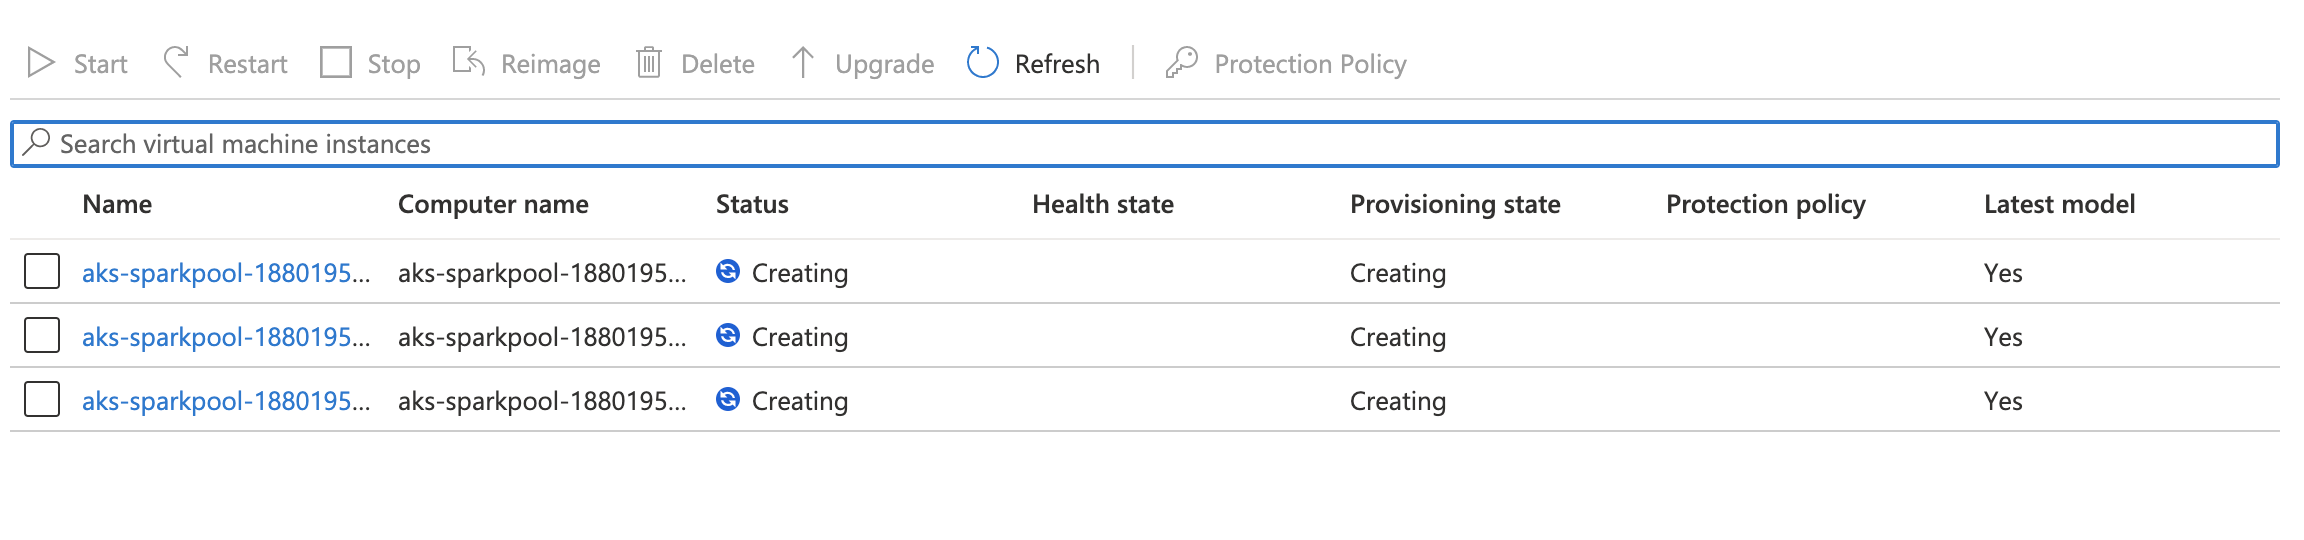Sort by the Provisioning state column header
This screenshot has width=2304, height=540.
coord(1455,204)
